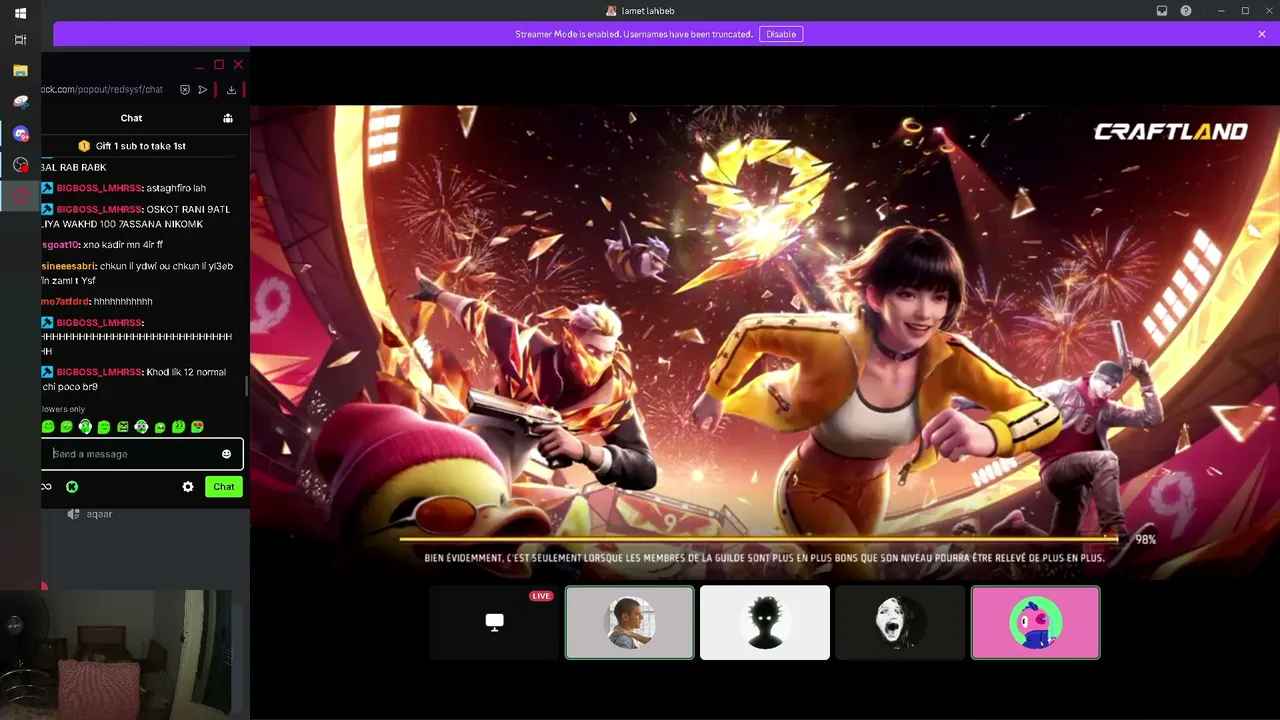Open the Snipping Tool taskbar icon

coord(20,102)
